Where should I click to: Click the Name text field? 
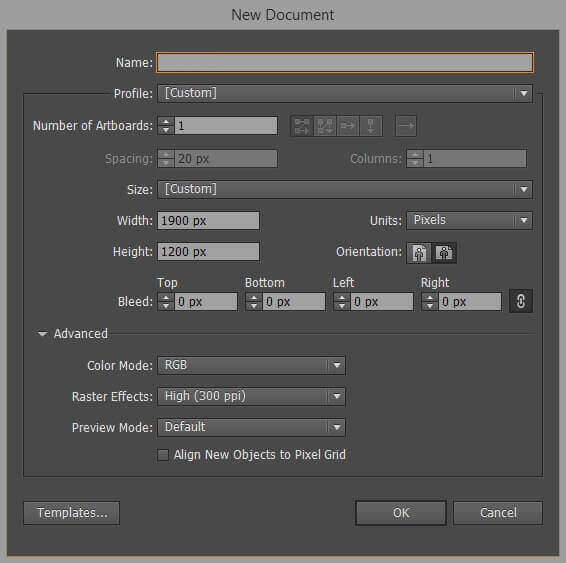(x=345, y=63)
